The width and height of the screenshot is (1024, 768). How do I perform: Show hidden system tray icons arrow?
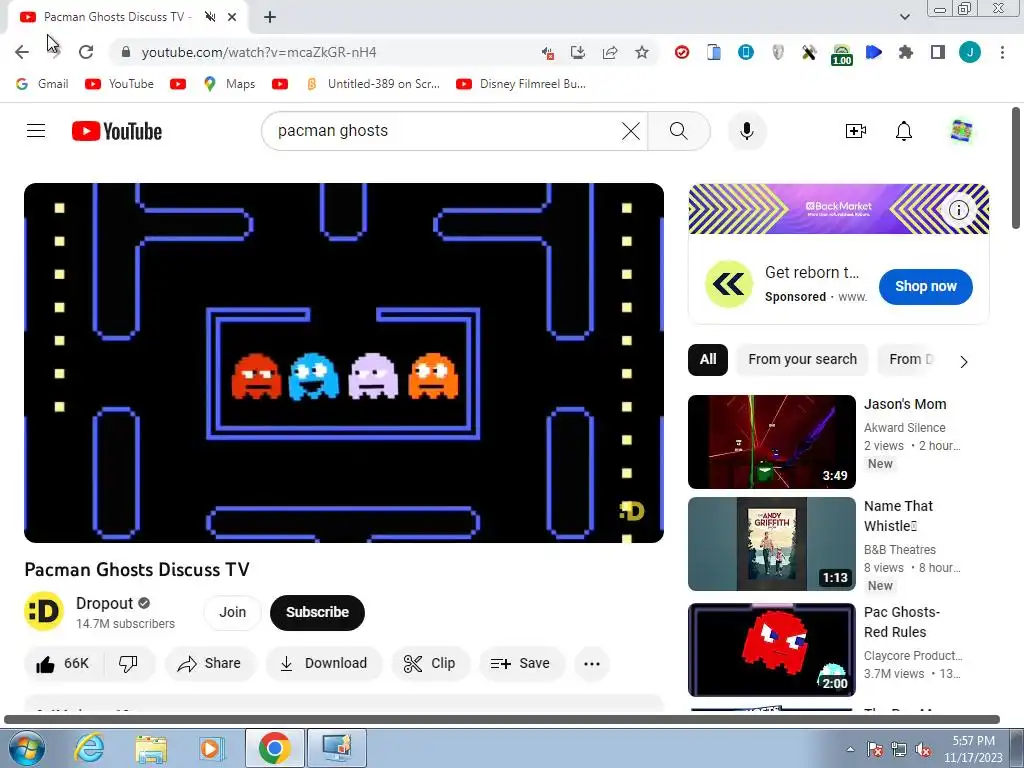[x=850, y=749]
